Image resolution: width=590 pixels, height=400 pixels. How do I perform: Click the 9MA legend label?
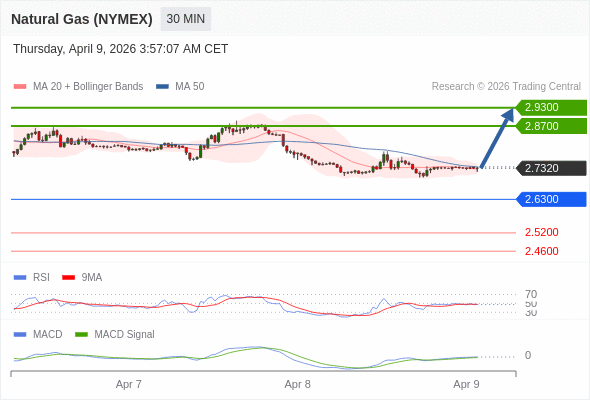point(92,278)
